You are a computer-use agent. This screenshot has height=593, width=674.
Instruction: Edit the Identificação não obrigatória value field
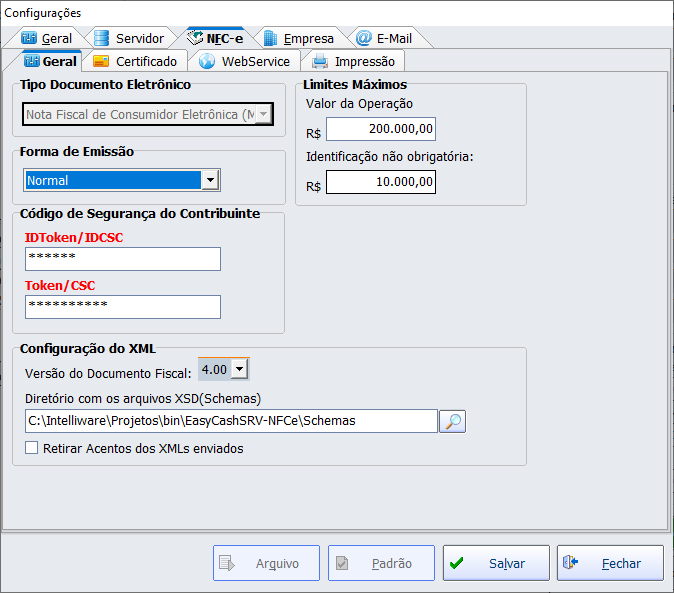click(380, 182)
